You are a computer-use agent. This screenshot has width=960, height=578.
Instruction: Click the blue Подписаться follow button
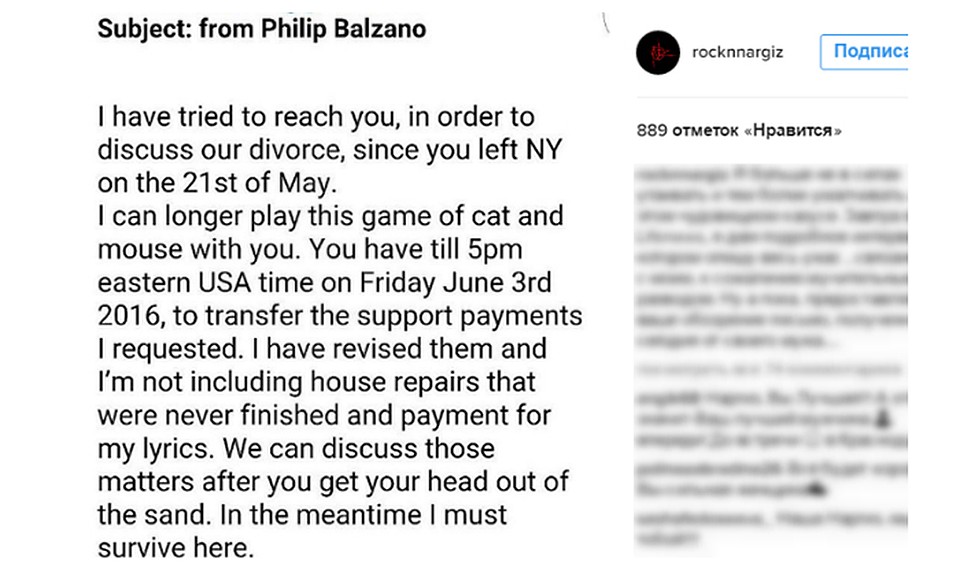click(864, 52)
